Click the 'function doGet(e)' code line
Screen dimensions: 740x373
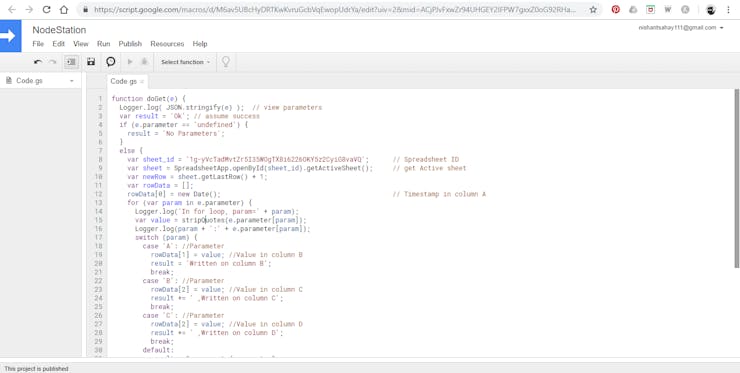point(149,99)
